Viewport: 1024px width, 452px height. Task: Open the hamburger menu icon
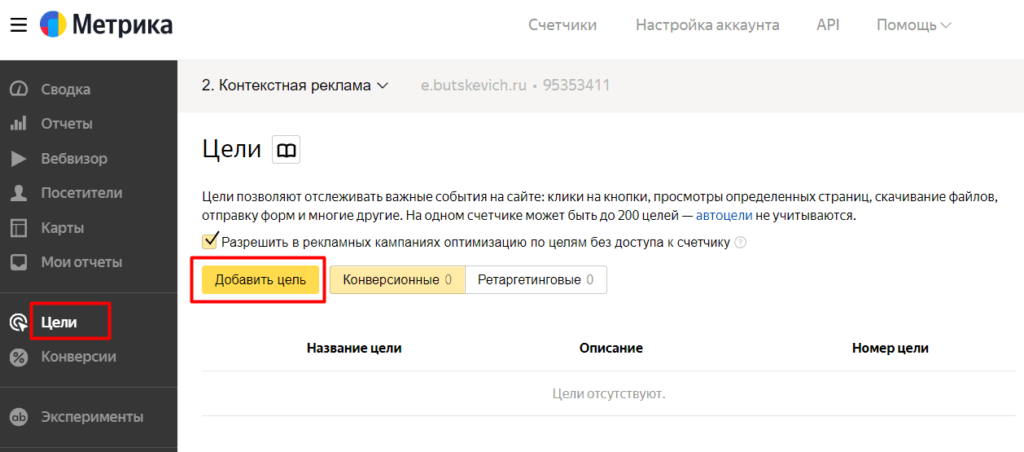pyautogui.click(x=18, y=25)
